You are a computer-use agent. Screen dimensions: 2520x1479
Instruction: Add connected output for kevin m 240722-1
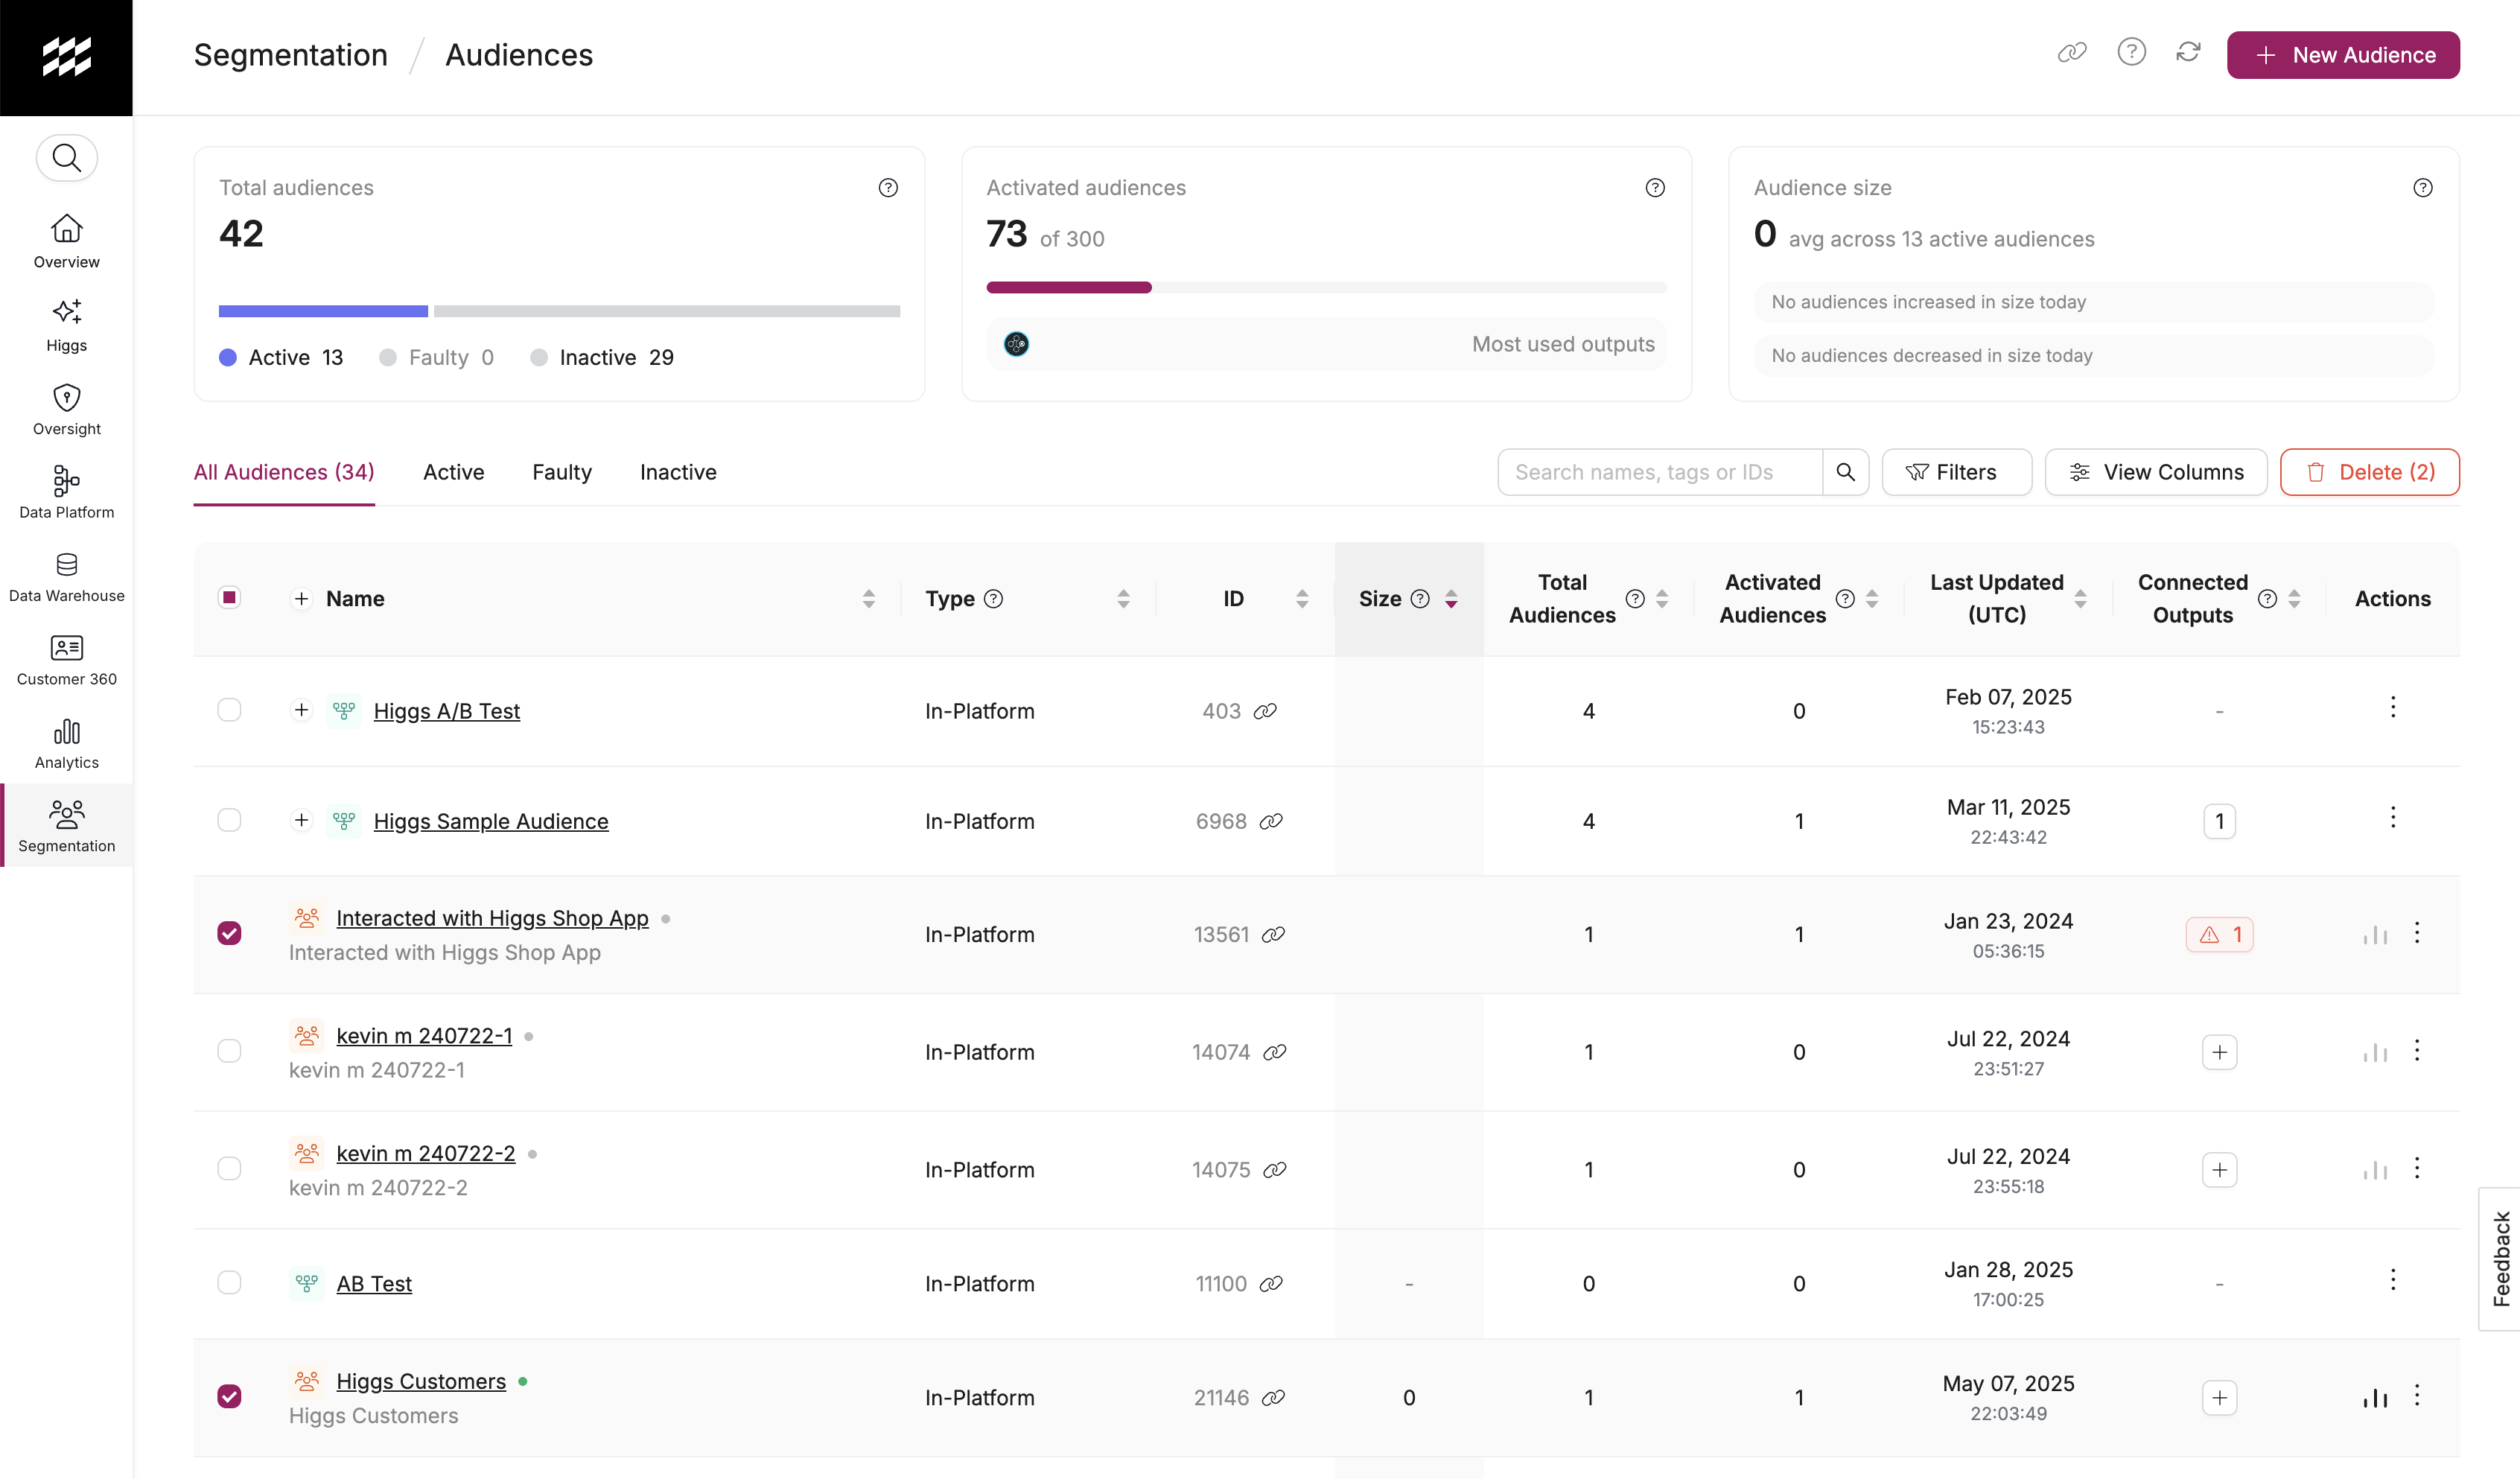pyautogui.click(x=2219, y=1052)
